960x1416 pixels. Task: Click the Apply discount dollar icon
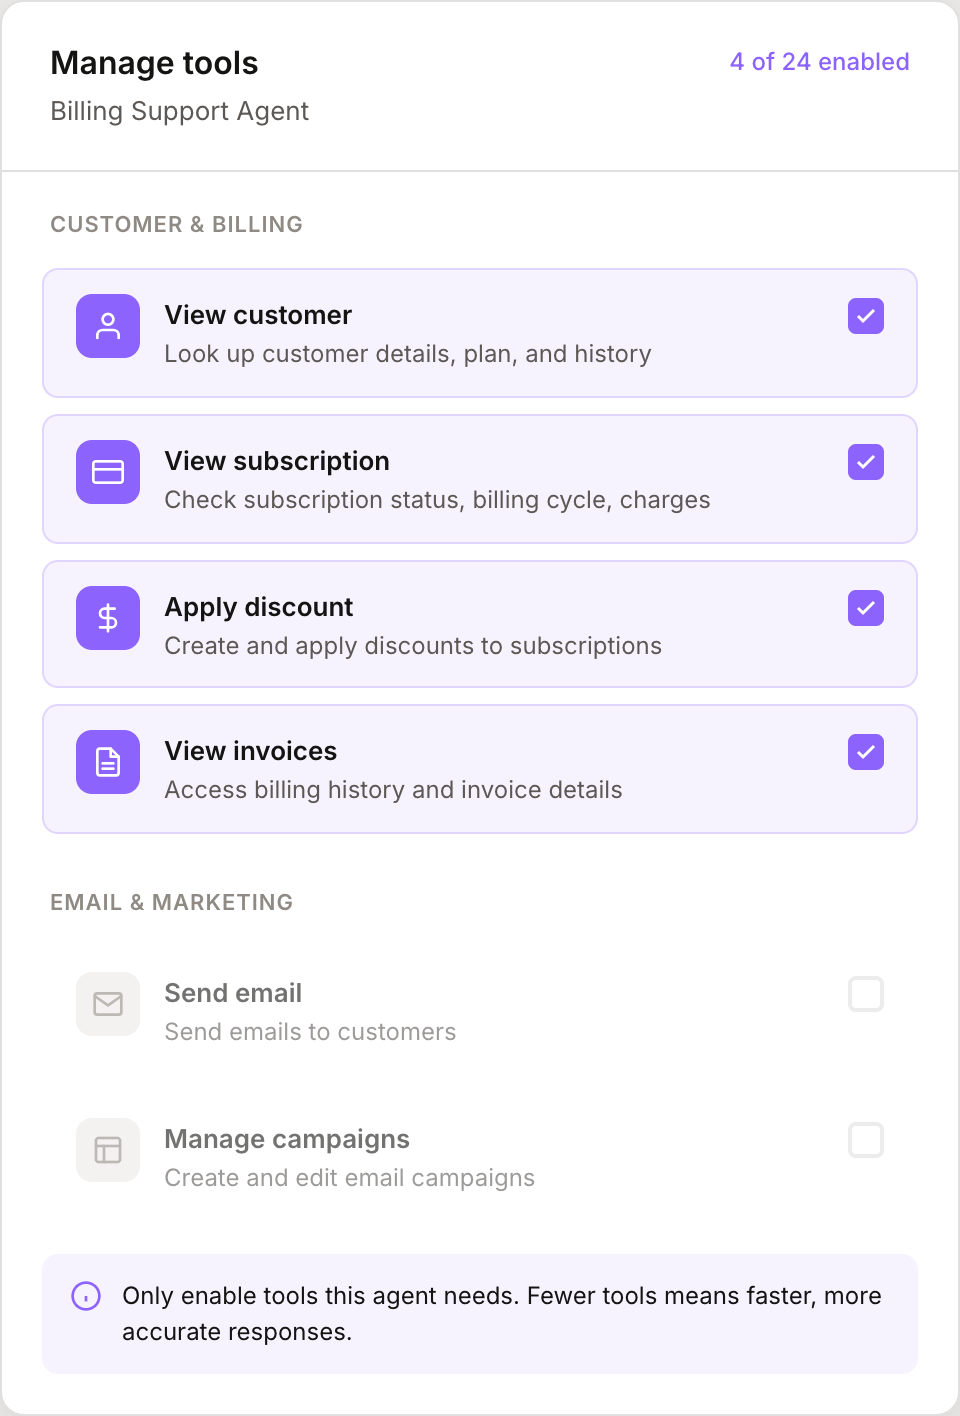point(107,618)
